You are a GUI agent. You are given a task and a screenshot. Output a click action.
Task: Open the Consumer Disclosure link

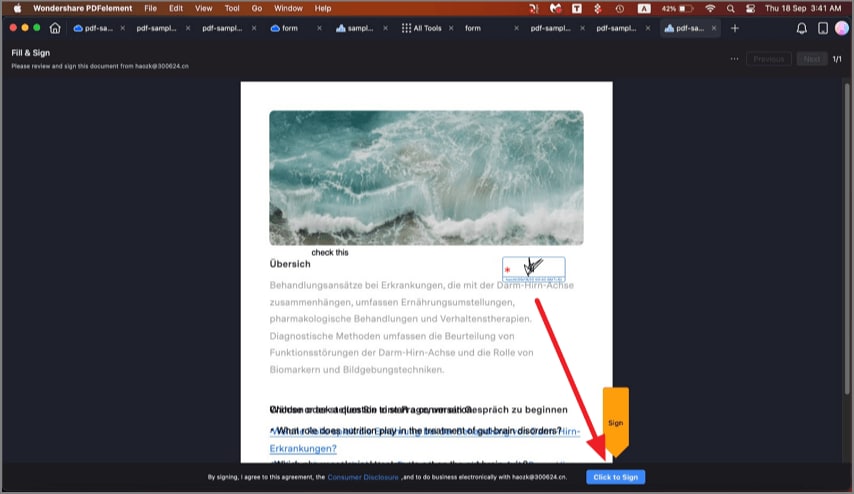pos(363,477)
